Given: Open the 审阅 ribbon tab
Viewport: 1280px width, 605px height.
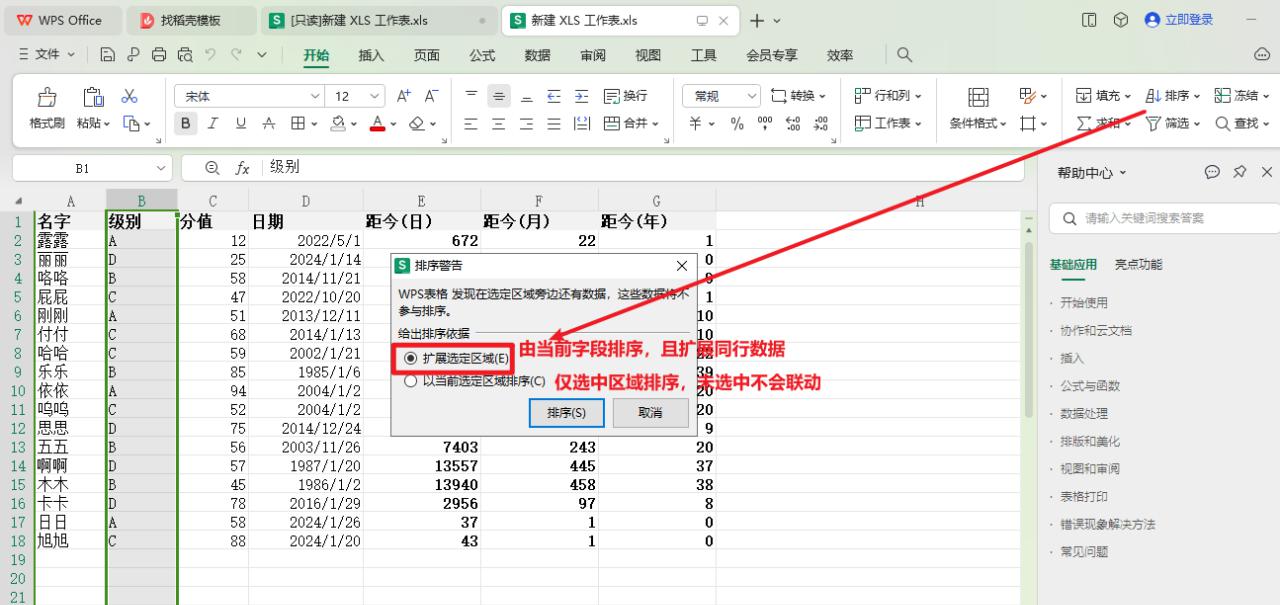Looking at the screenshot, I should [x=593, y=55].
